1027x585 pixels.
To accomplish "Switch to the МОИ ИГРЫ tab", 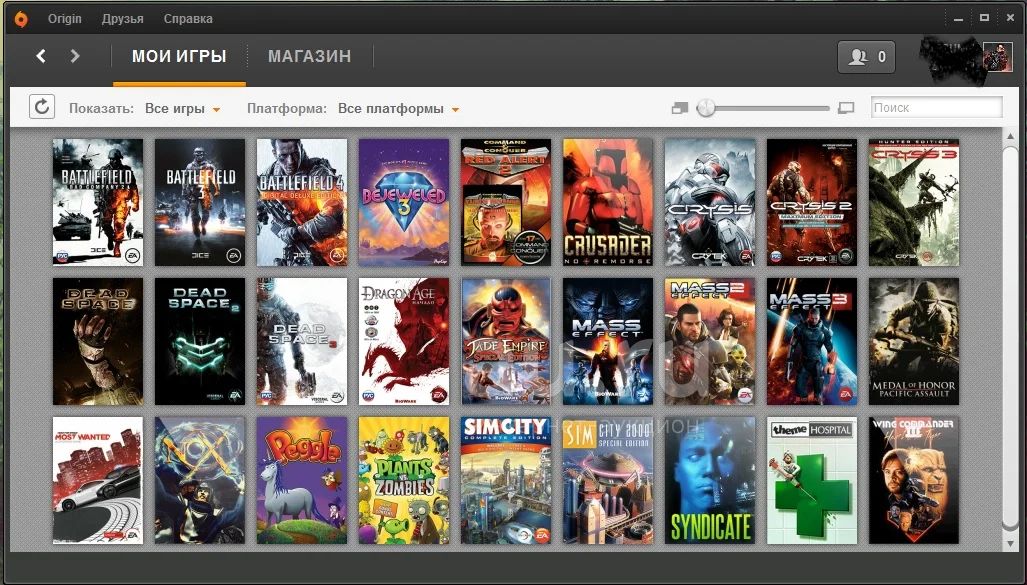I will [179, 56].
